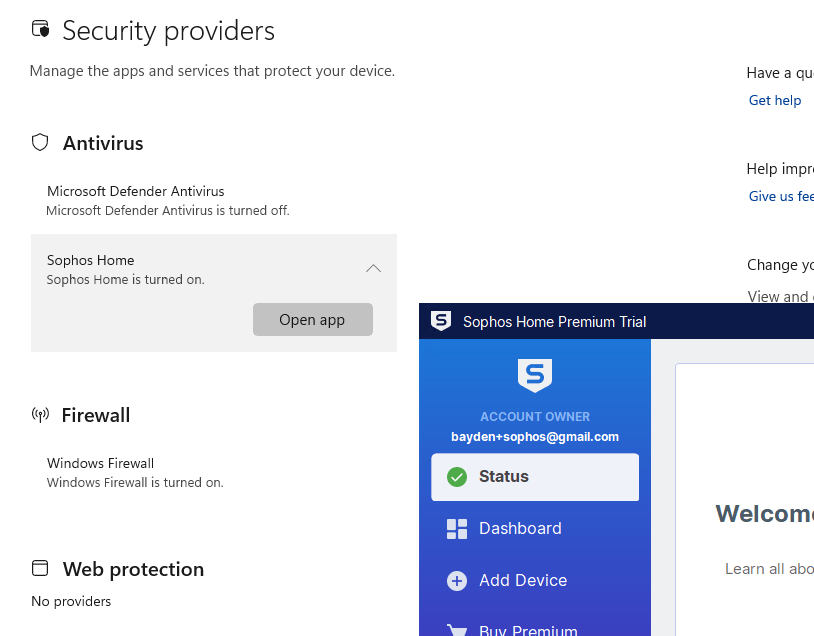Click the Web protection window icon

(x=40, y=568)
